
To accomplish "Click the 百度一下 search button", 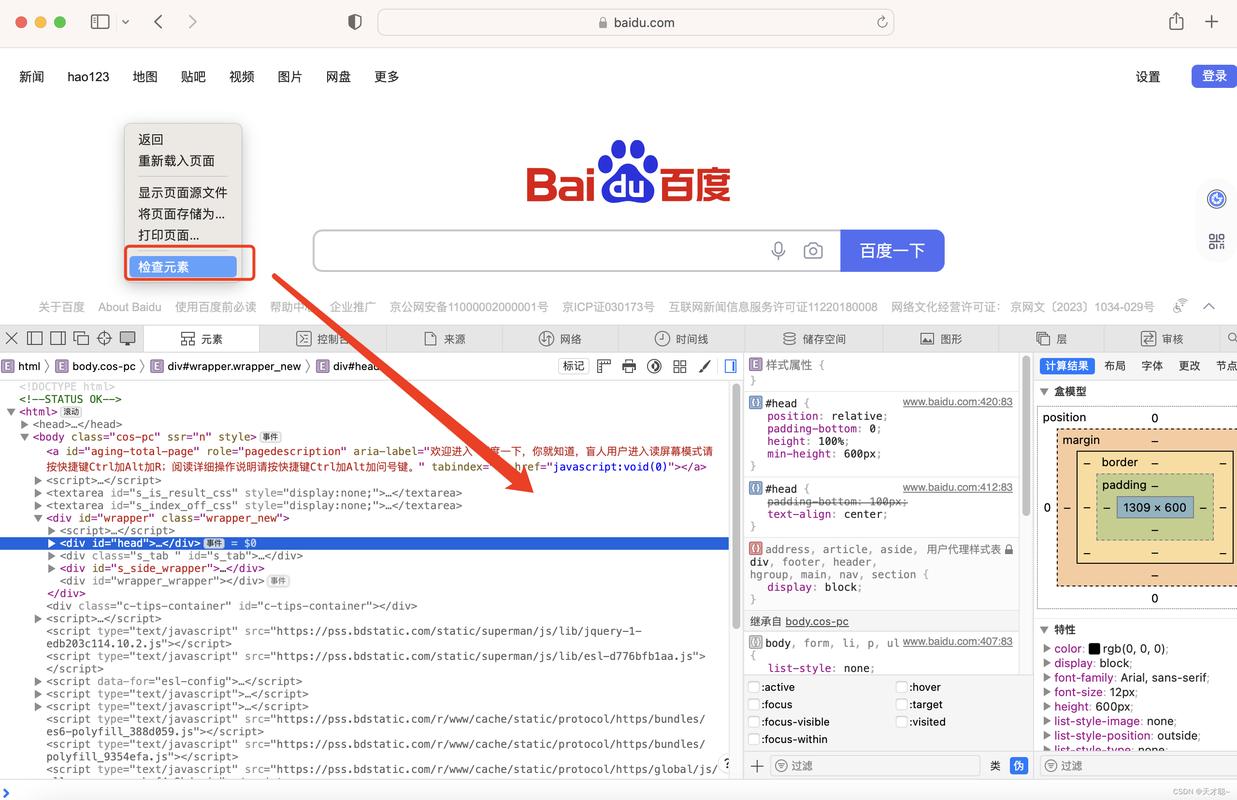I will (x=892, y=250).
